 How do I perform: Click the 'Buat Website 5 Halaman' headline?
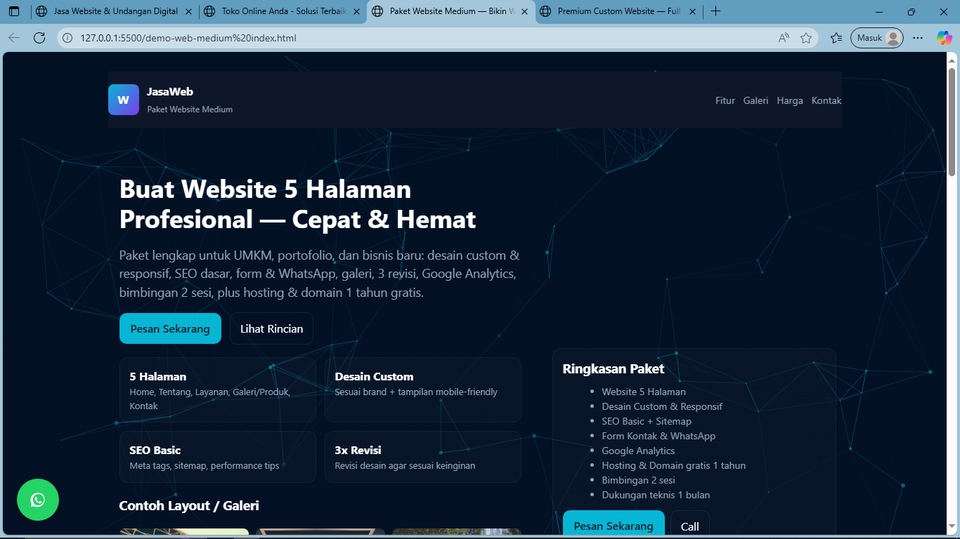265,189
